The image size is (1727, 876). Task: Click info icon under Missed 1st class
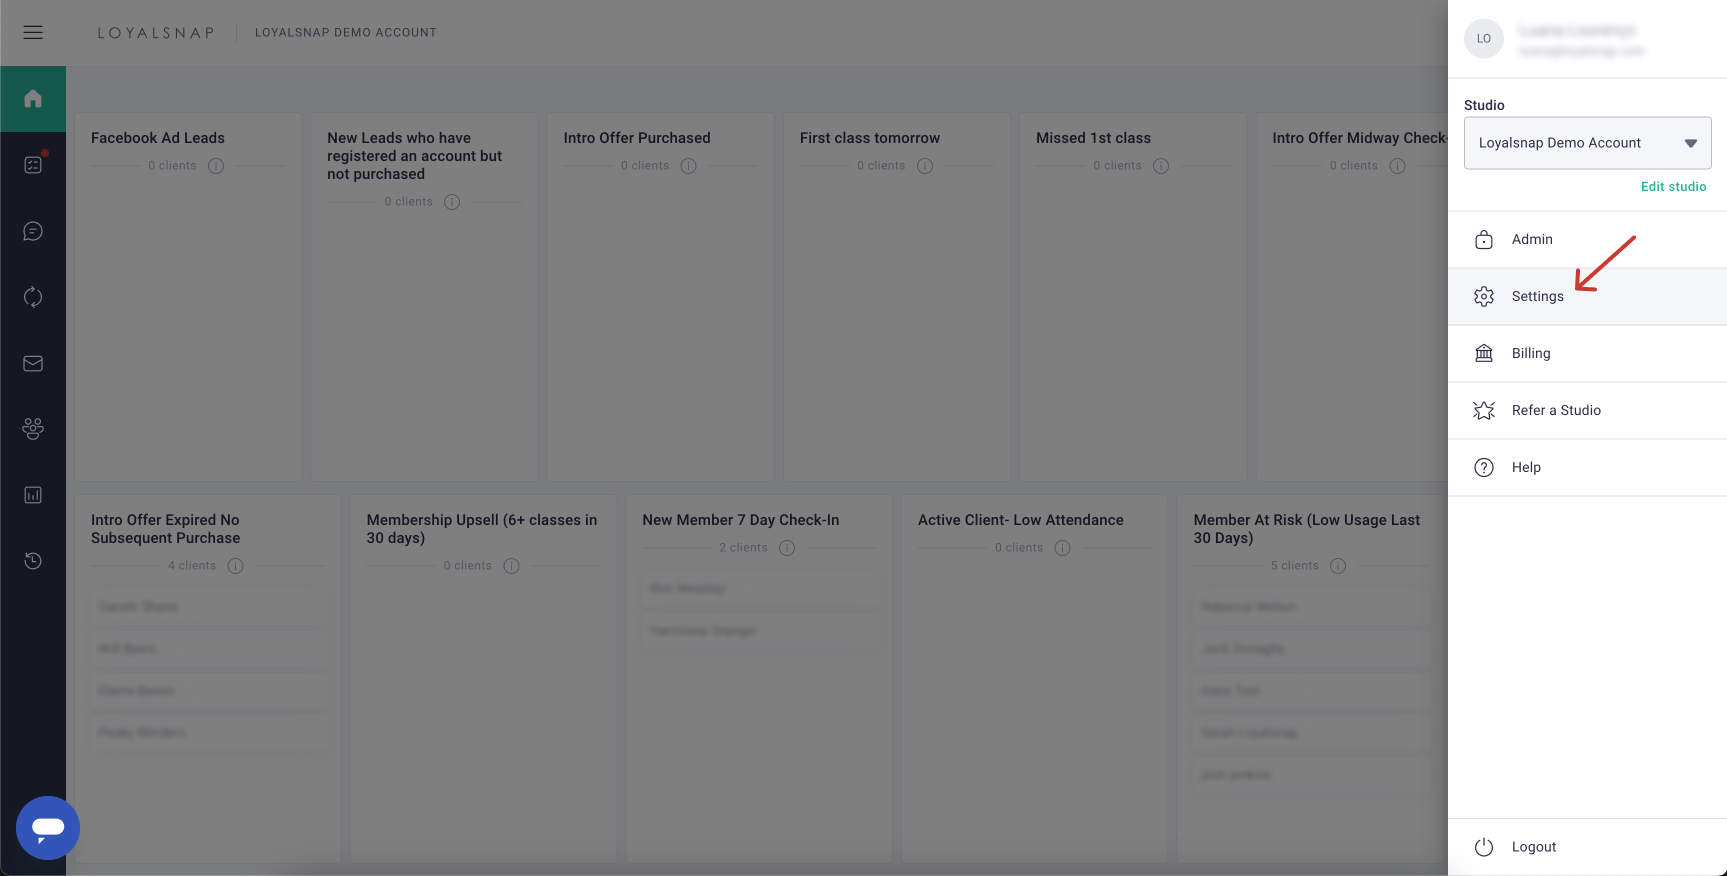(1161, 166)
